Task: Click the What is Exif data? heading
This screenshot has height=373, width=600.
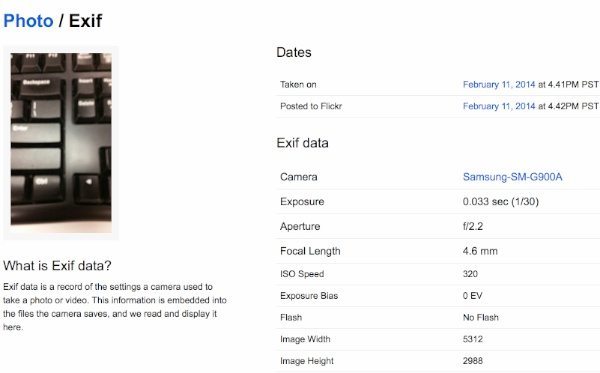Action: pos(57,265)
